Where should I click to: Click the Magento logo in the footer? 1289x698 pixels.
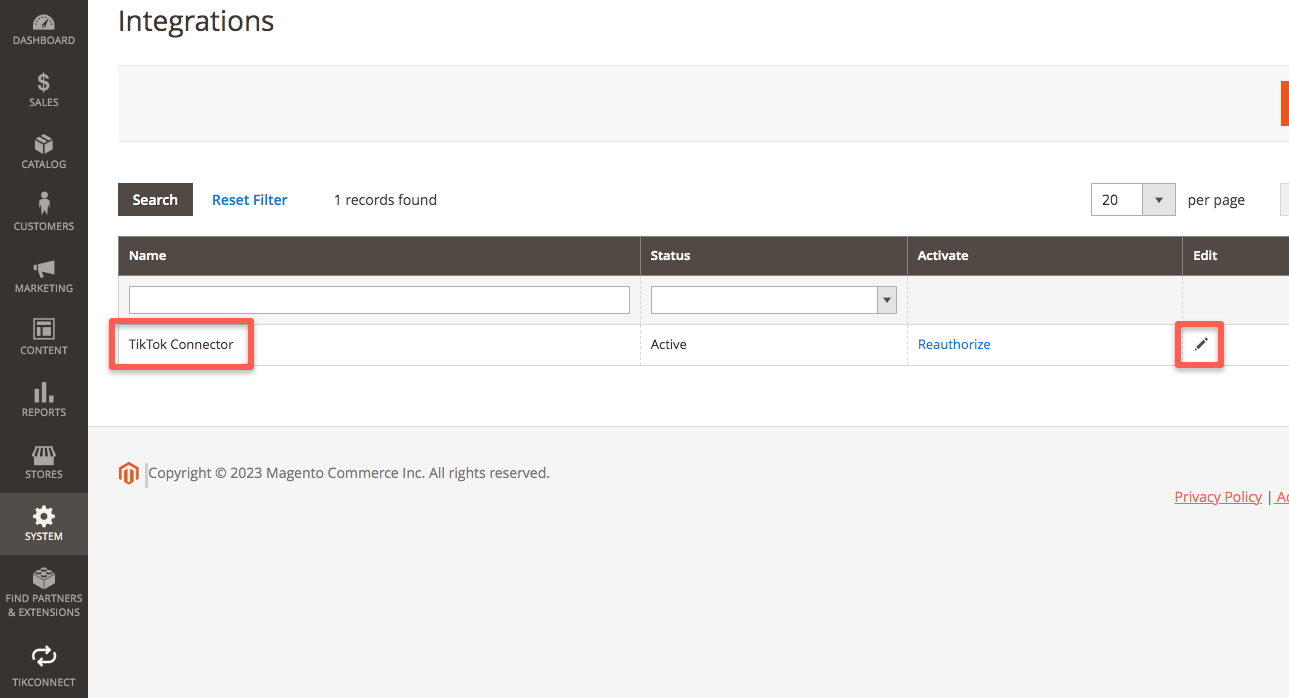point(129,472)
